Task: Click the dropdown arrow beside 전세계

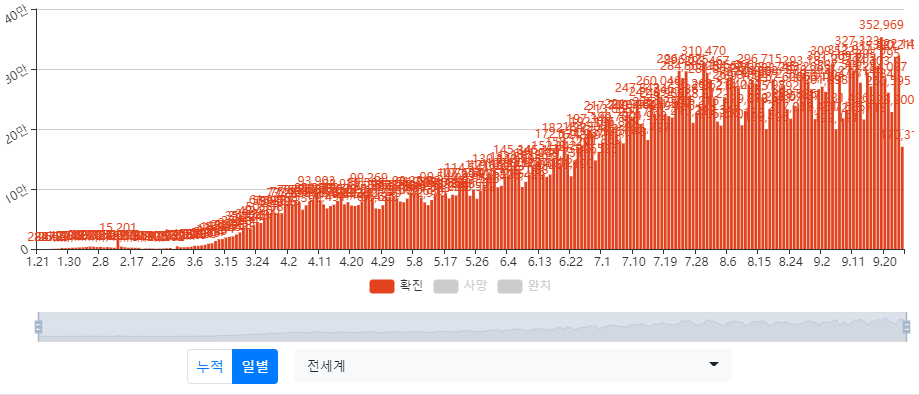Action: (x=713, y=365)
